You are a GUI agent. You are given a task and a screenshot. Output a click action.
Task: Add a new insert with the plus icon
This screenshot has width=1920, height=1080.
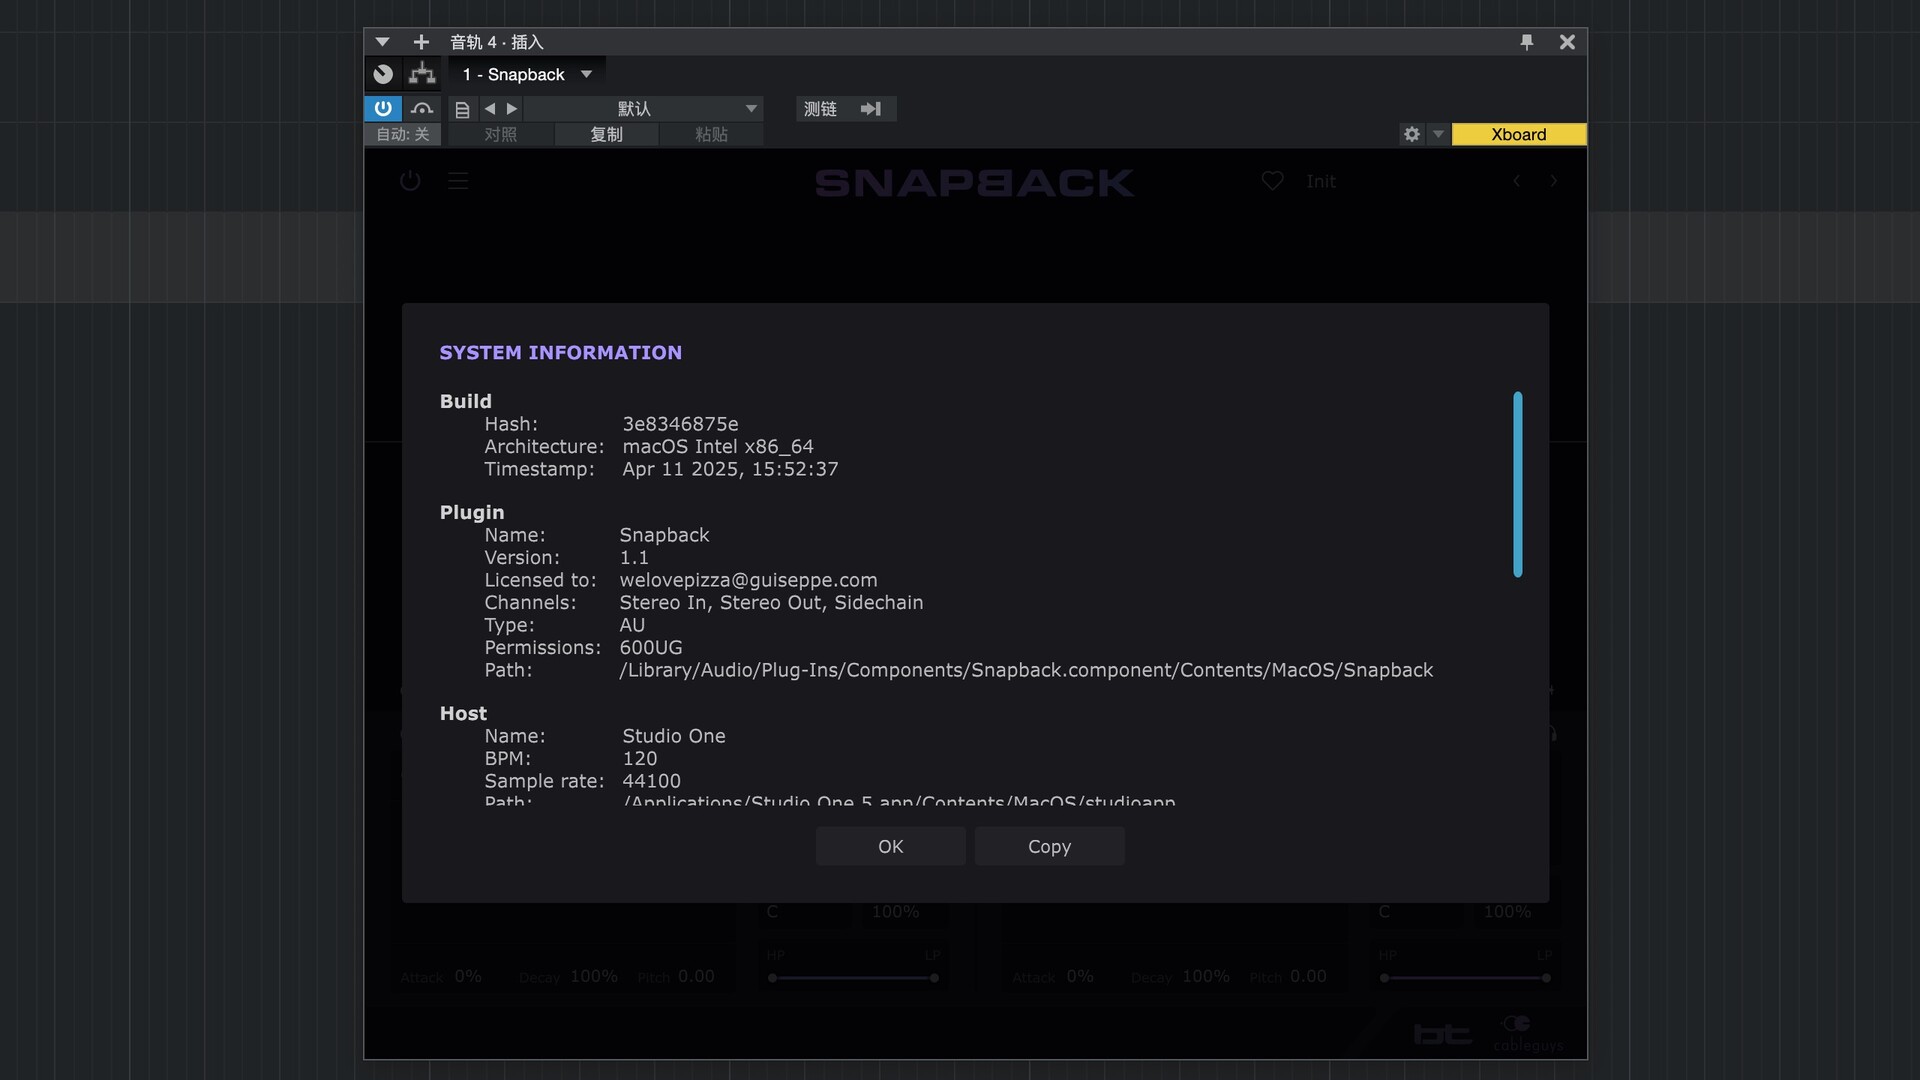421,42
